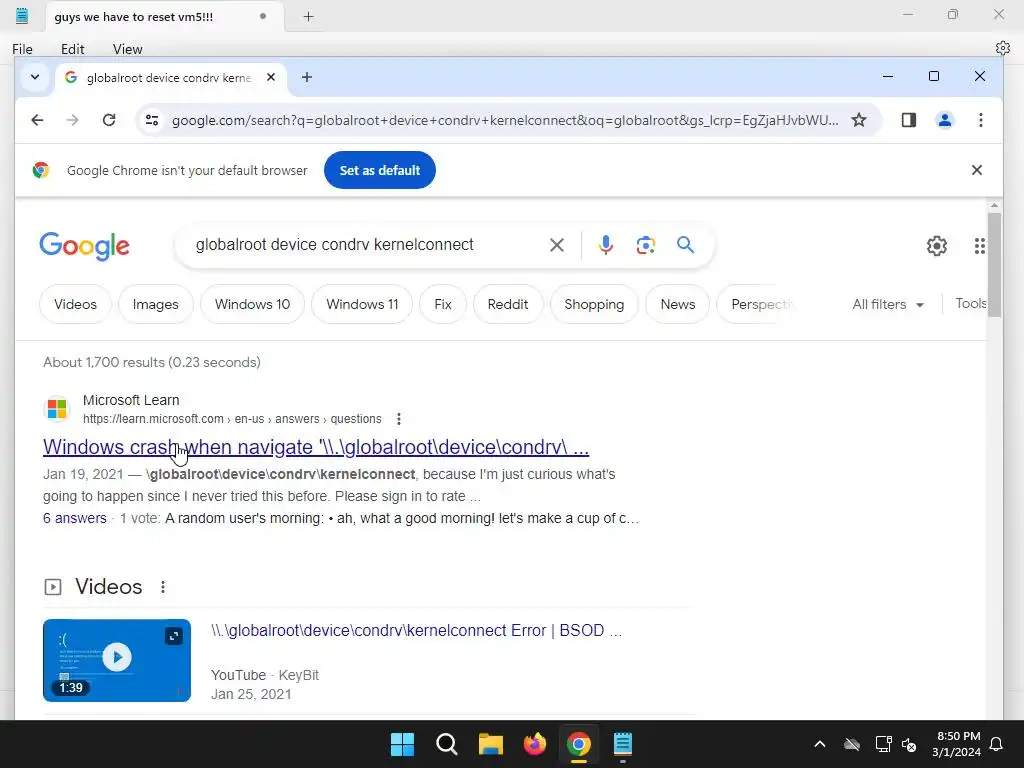Click Microsoft Learn site name

point(131,400)
